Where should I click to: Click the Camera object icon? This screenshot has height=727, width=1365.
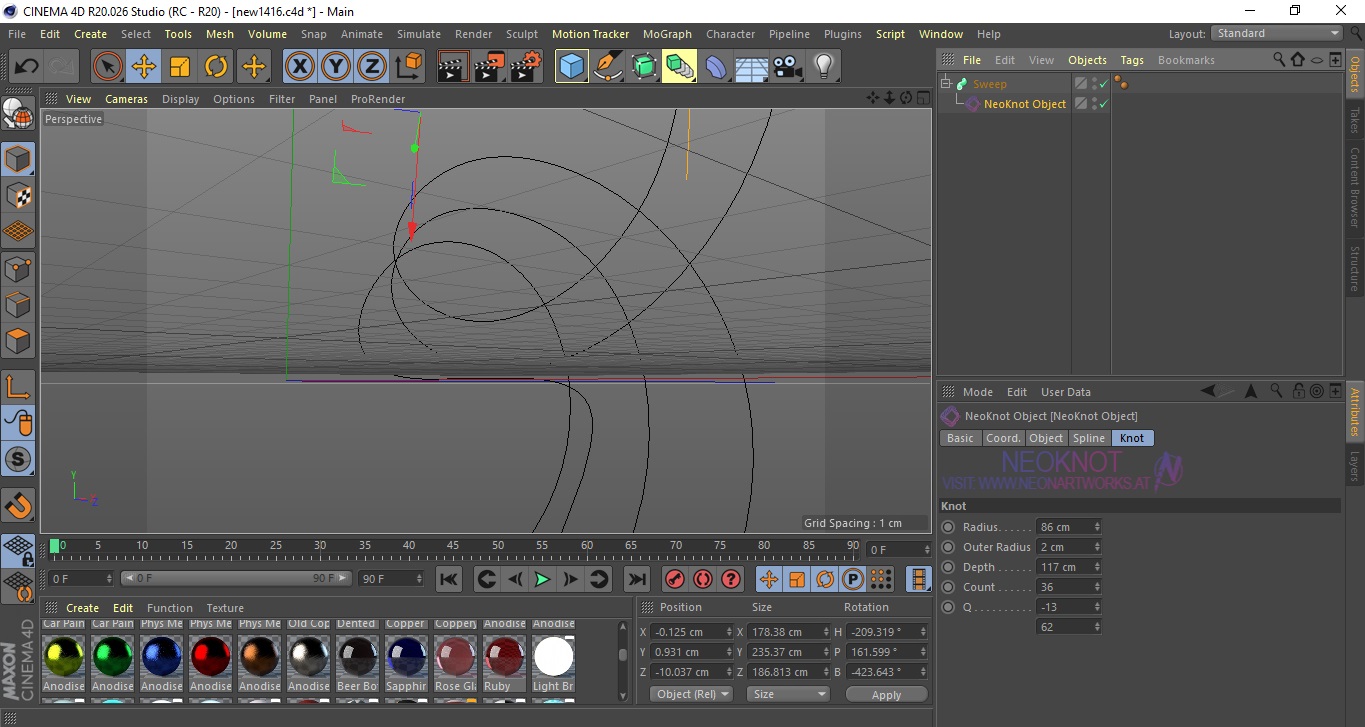(x=788, y=67)
